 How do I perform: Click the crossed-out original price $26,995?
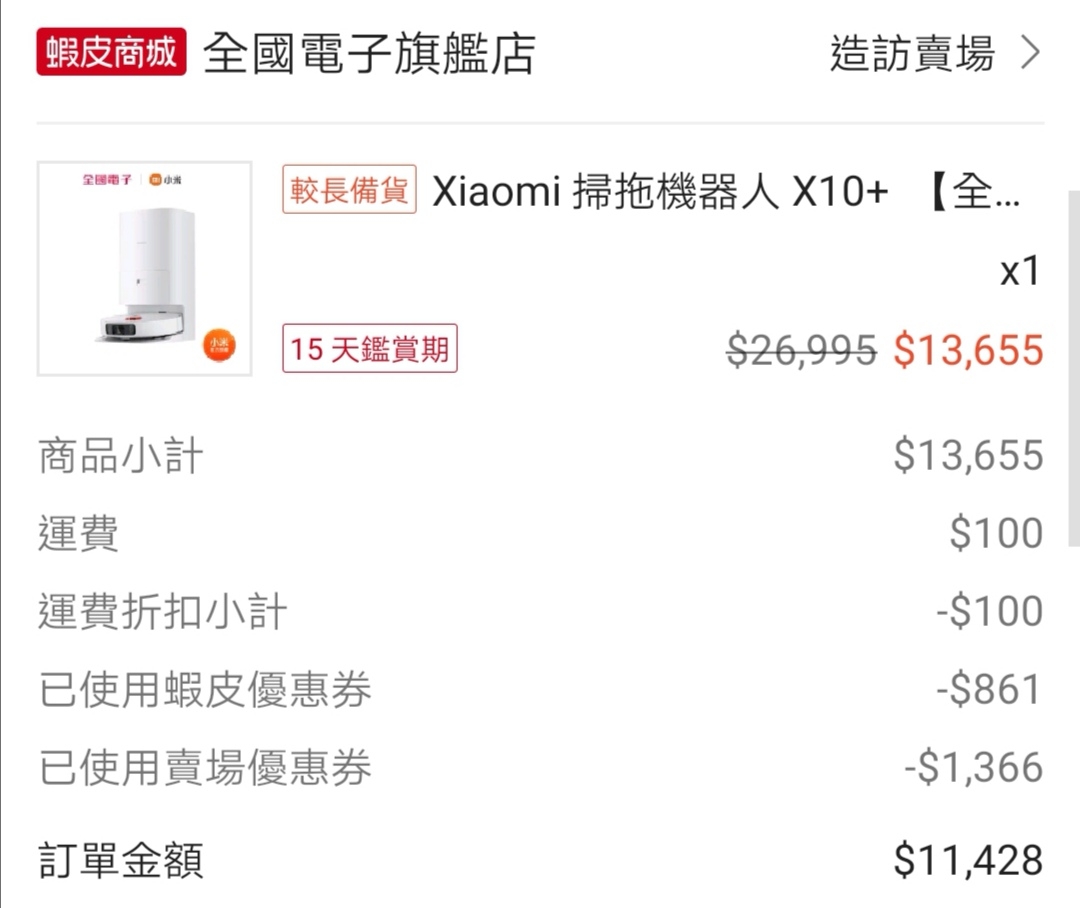pos(801,350)
